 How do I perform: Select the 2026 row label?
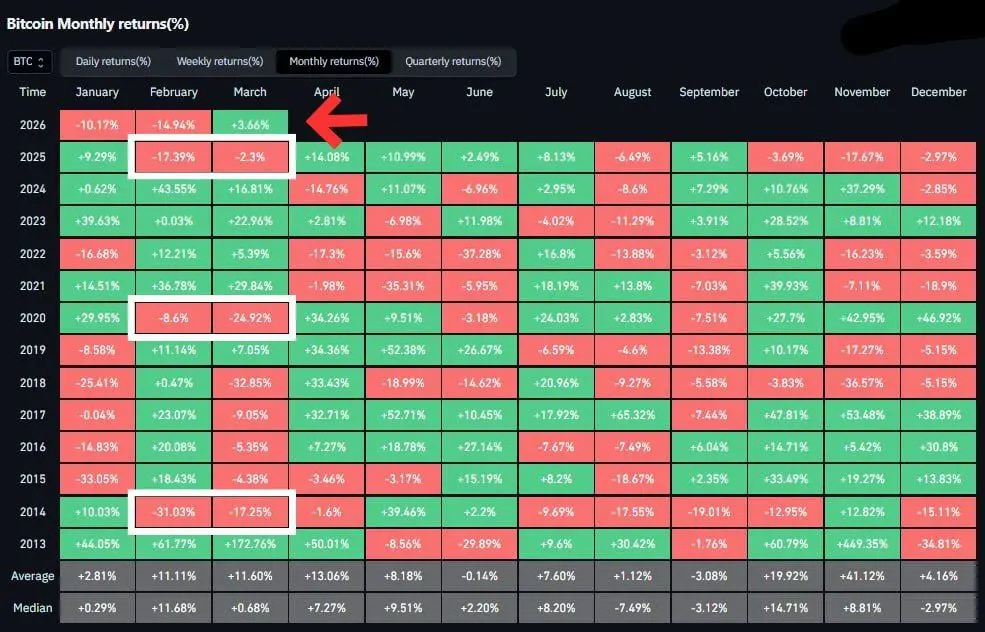click(33, 124)
